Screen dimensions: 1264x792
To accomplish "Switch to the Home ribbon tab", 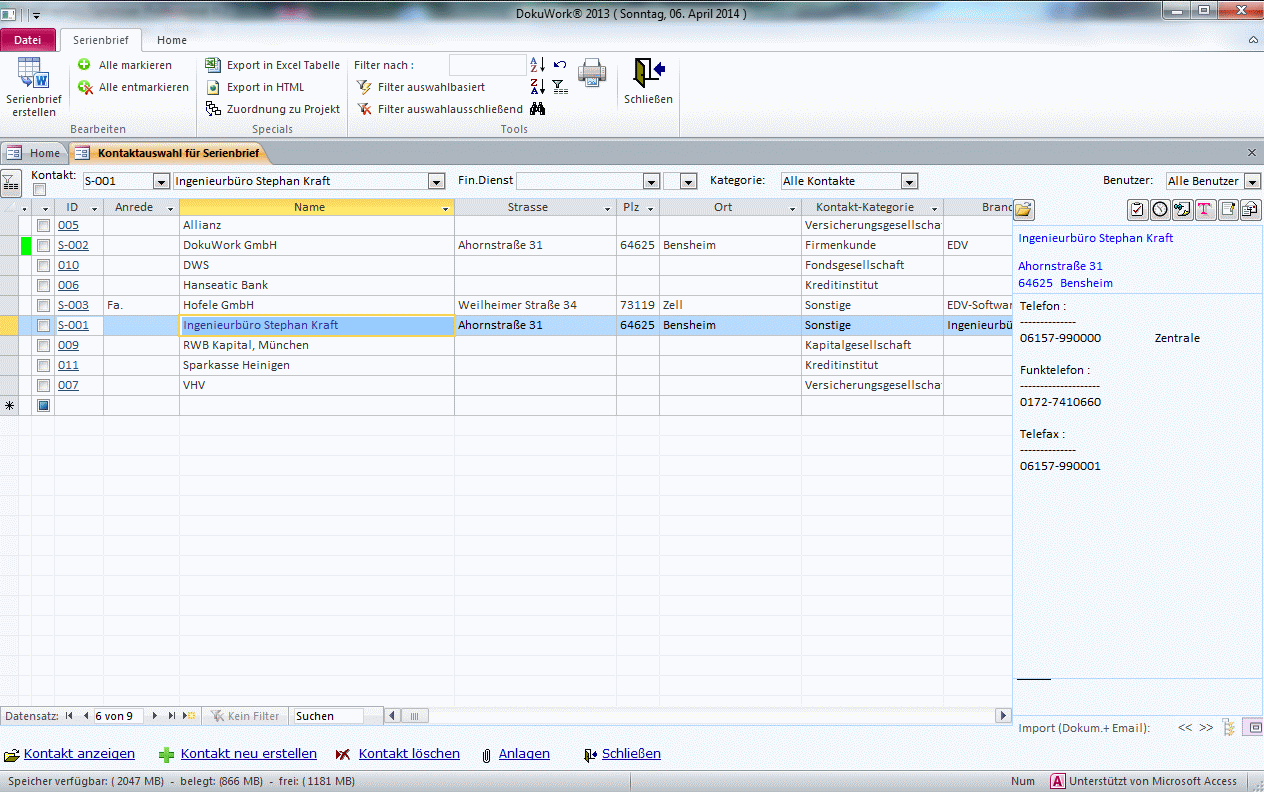I will pyautogui.click(x=171, y=40).
